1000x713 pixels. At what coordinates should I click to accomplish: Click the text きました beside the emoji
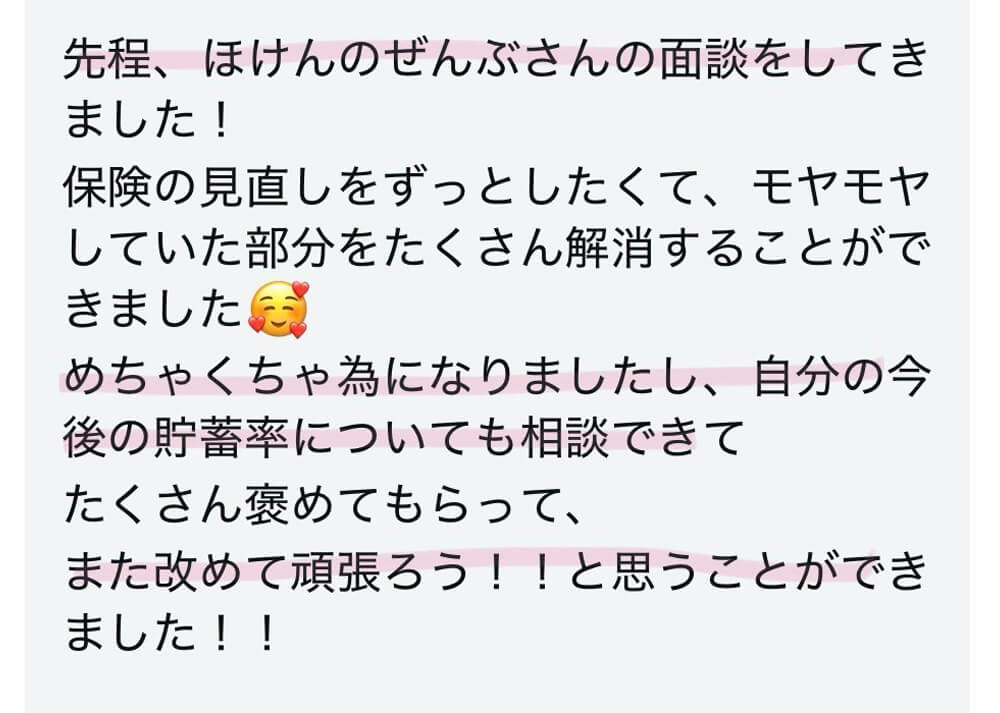(154, 310)
